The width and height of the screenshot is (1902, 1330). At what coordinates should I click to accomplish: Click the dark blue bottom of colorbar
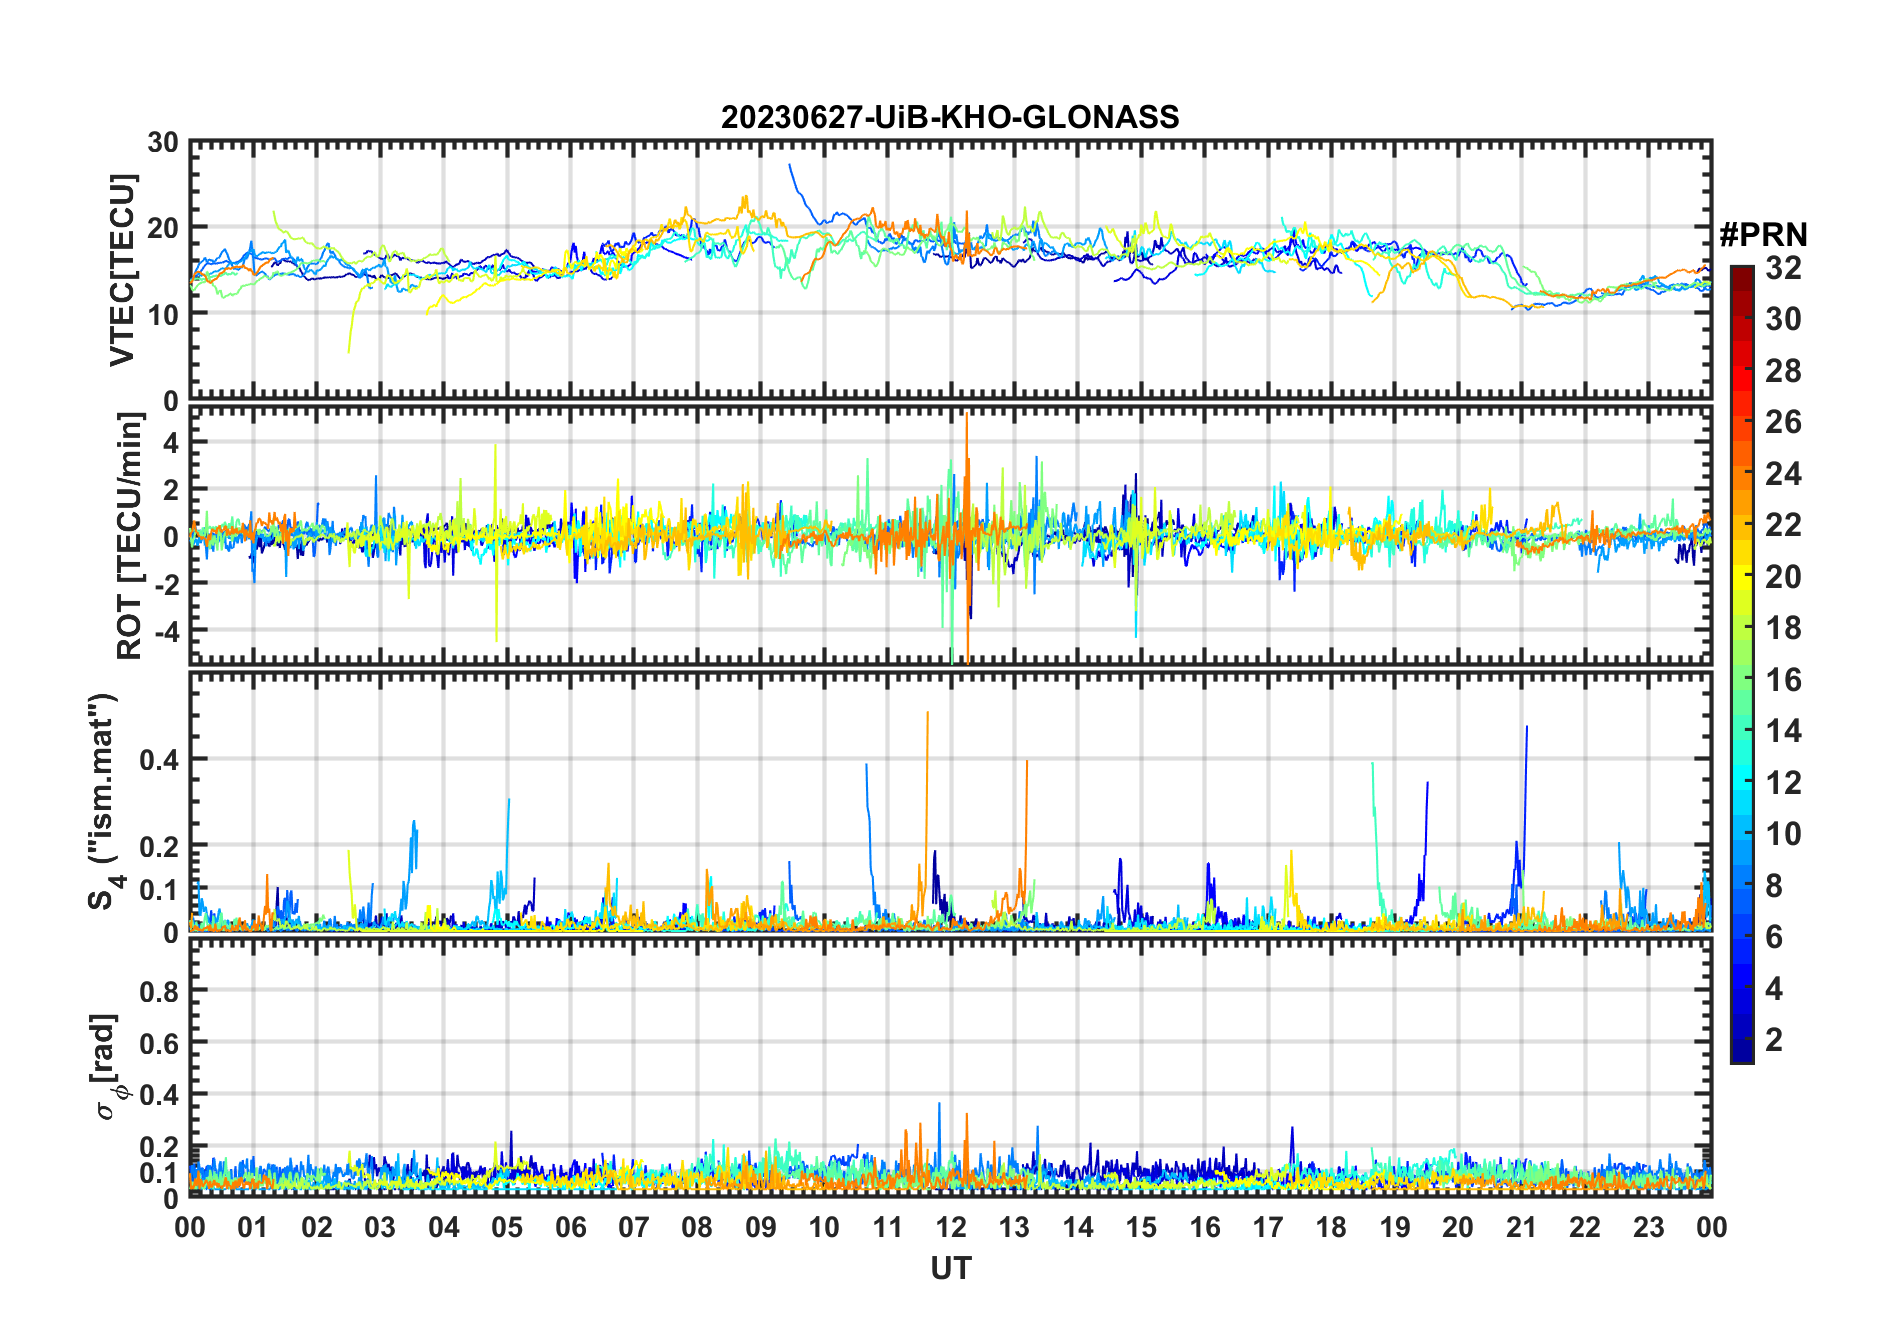click(1742, 1054)
